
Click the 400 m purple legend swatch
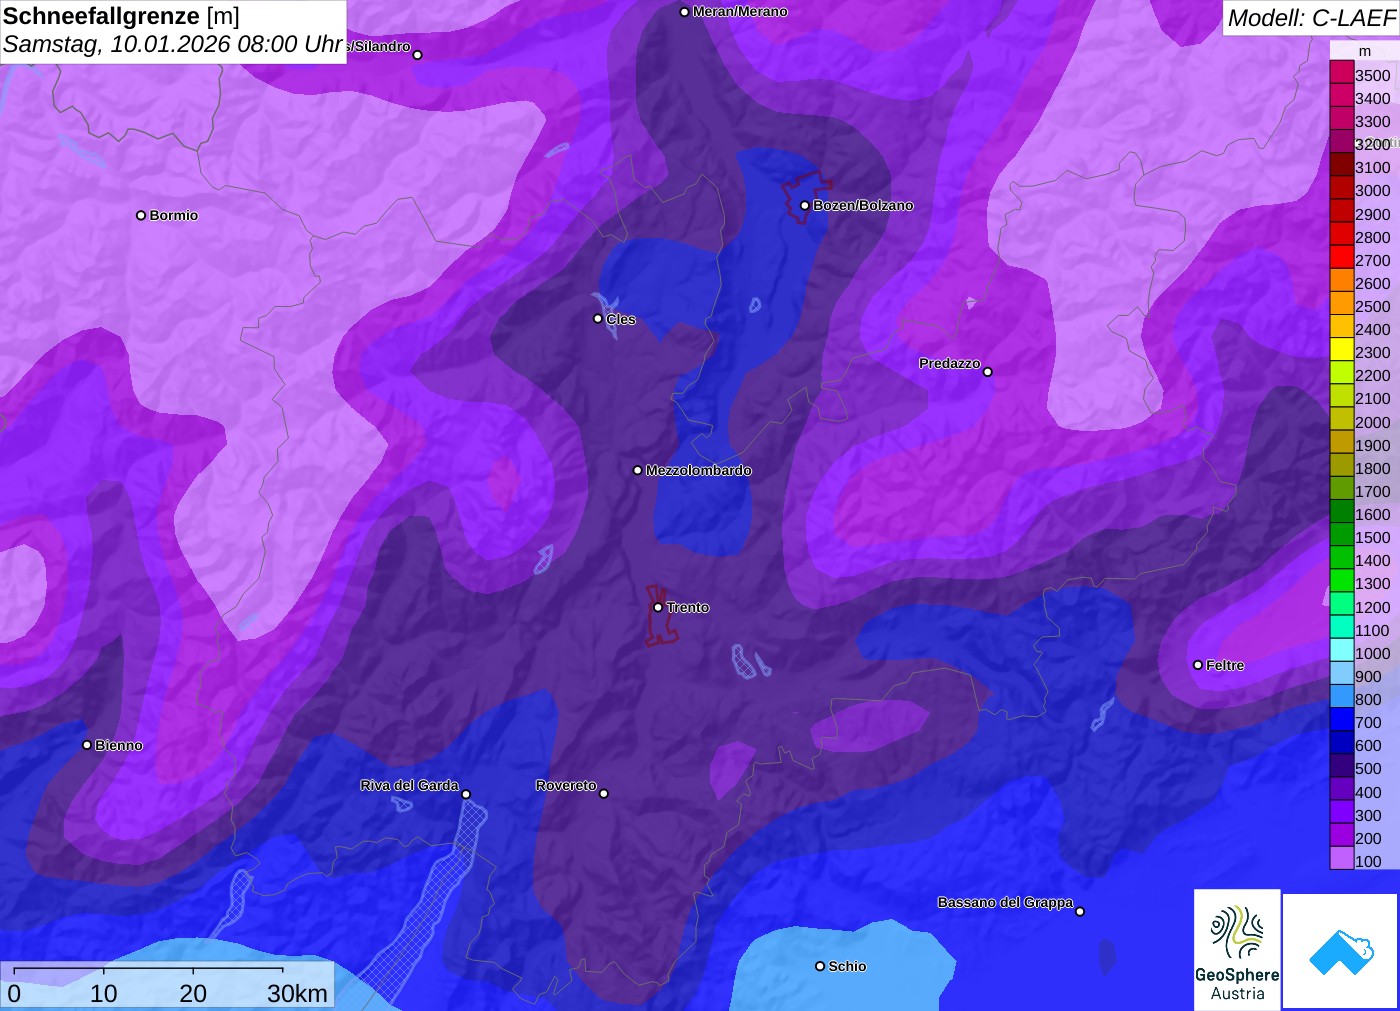pyautogui.click(x=1341, y=788)
